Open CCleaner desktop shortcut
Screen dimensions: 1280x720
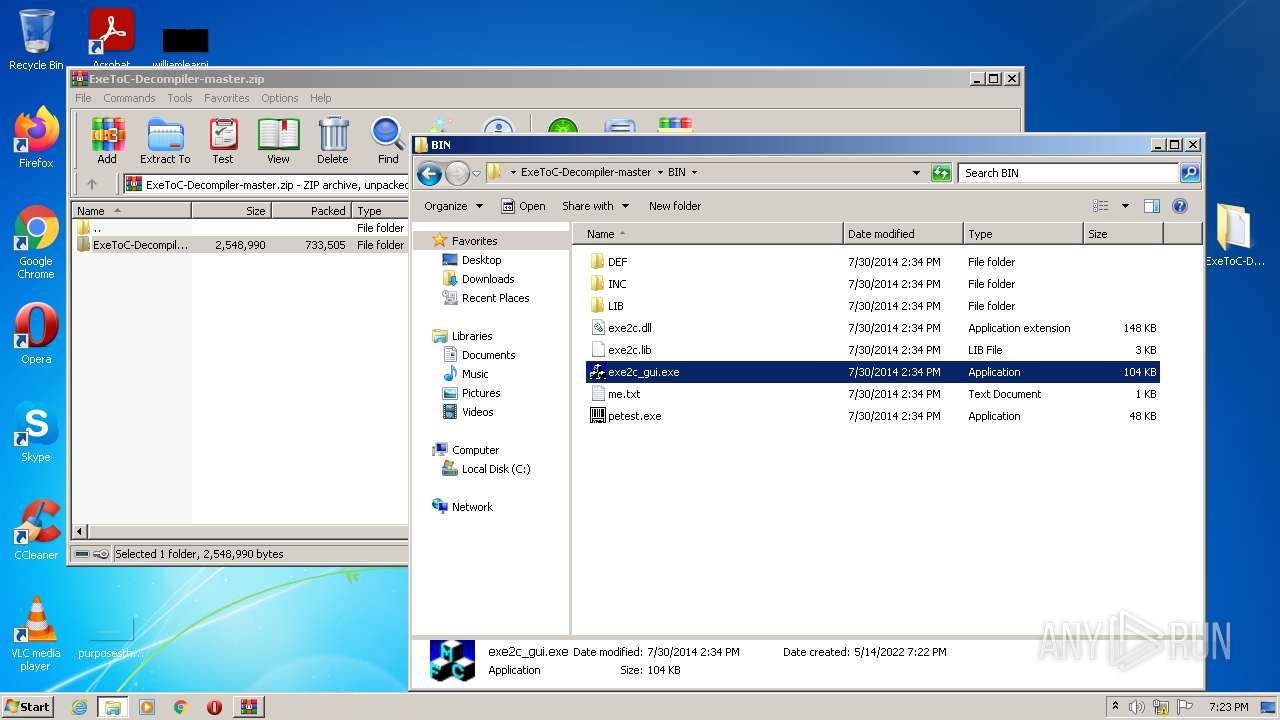36,530
